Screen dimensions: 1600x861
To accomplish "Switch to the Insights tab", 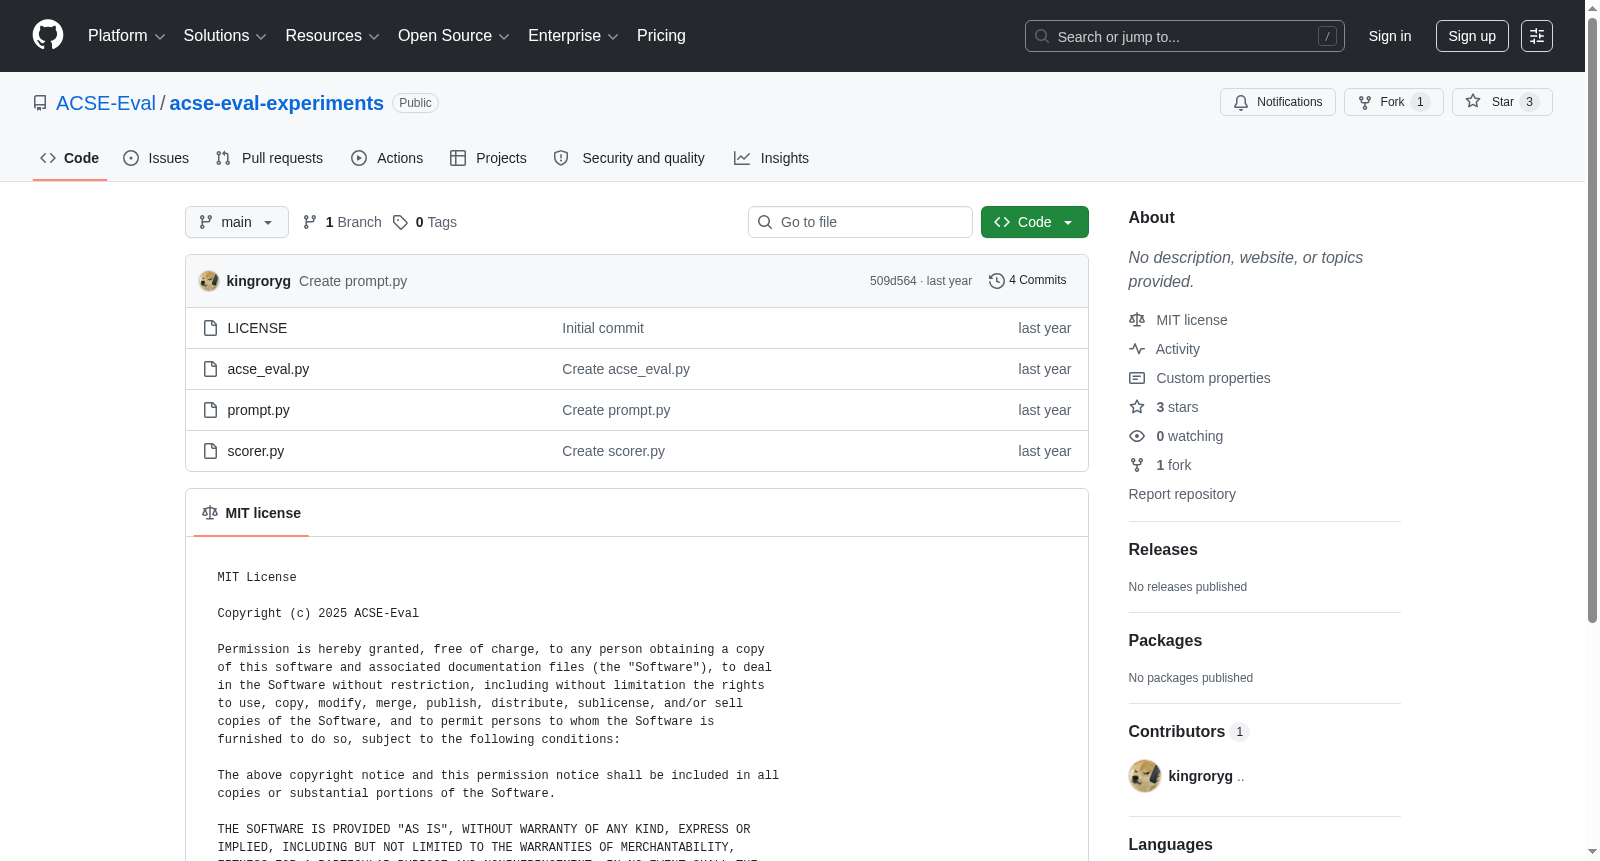I will (771, 158).
